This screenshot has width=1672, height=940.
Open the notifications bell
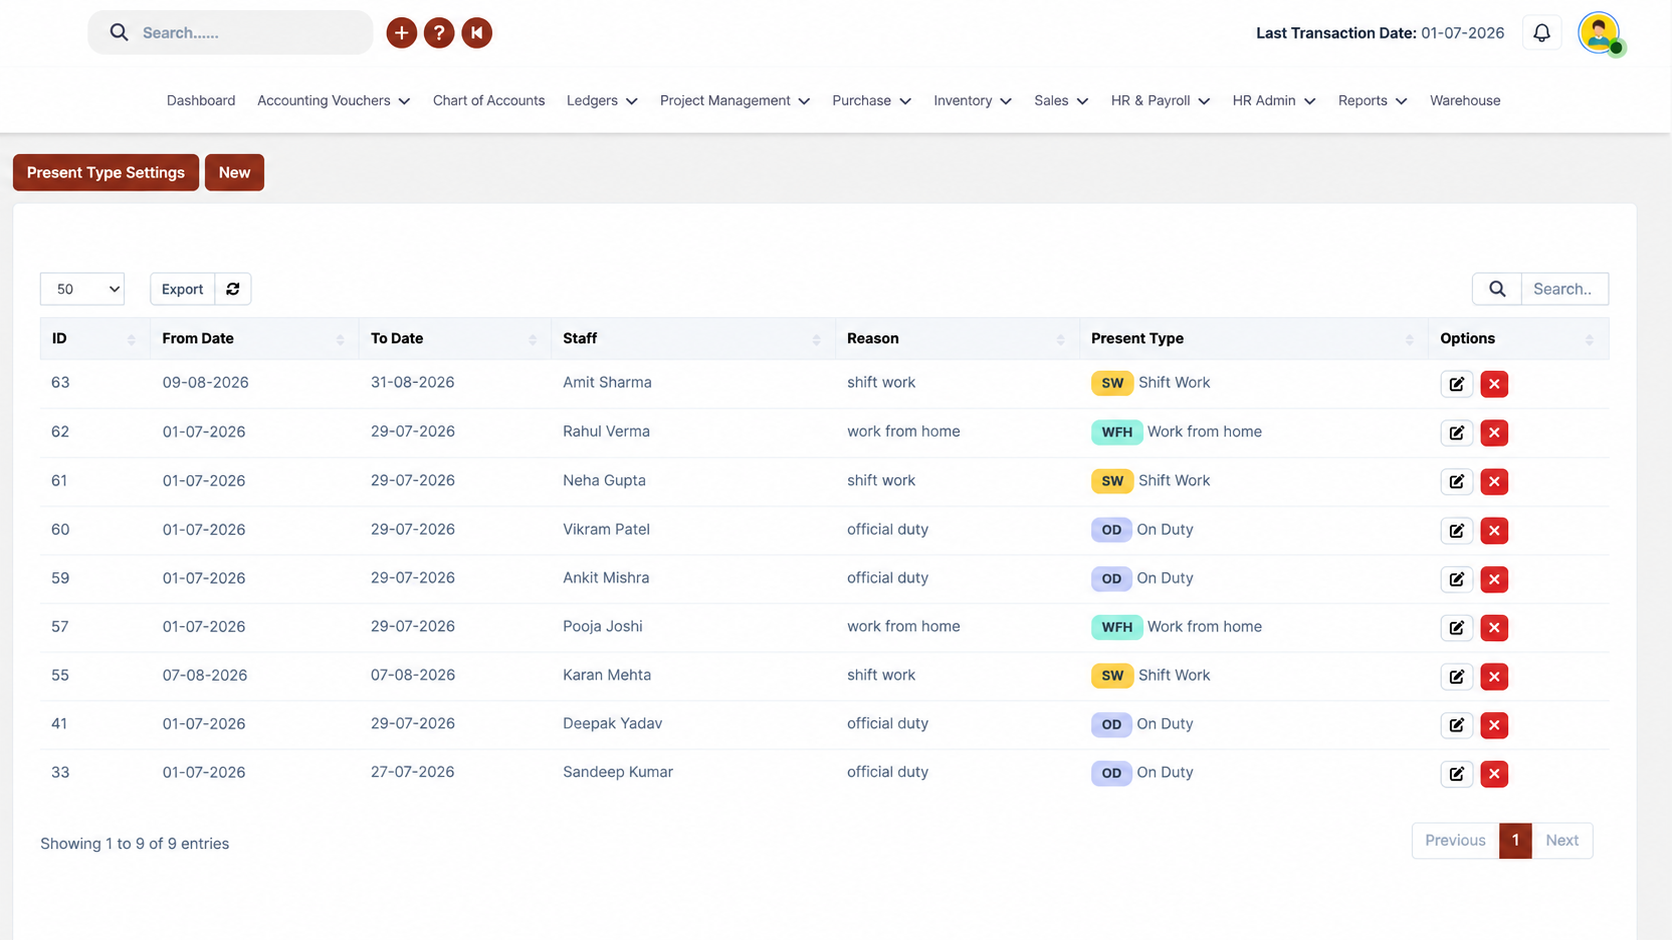point(1541,33)
